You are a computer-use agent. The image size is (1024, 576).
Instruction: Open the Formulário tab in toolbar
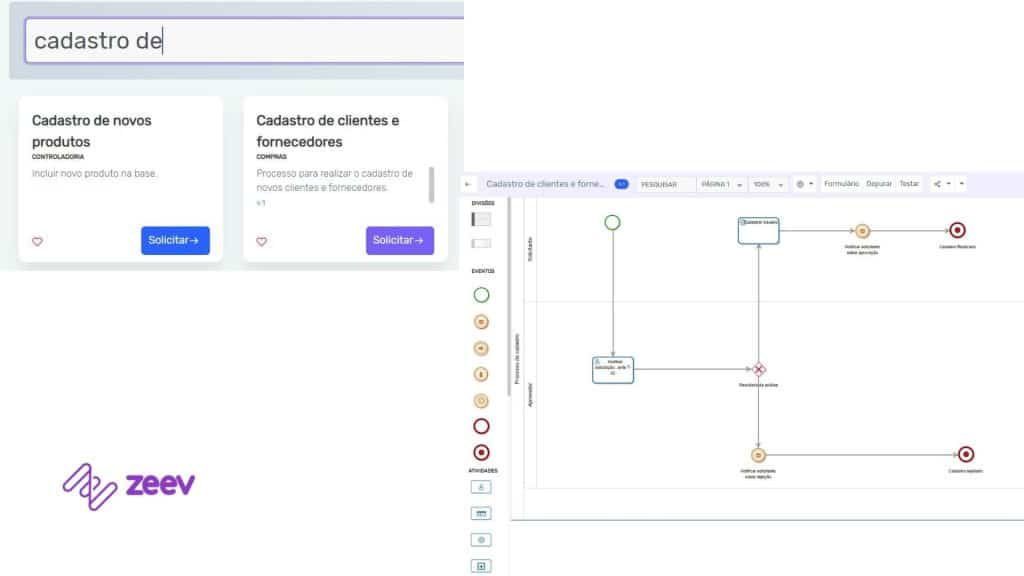click(841, 184)
